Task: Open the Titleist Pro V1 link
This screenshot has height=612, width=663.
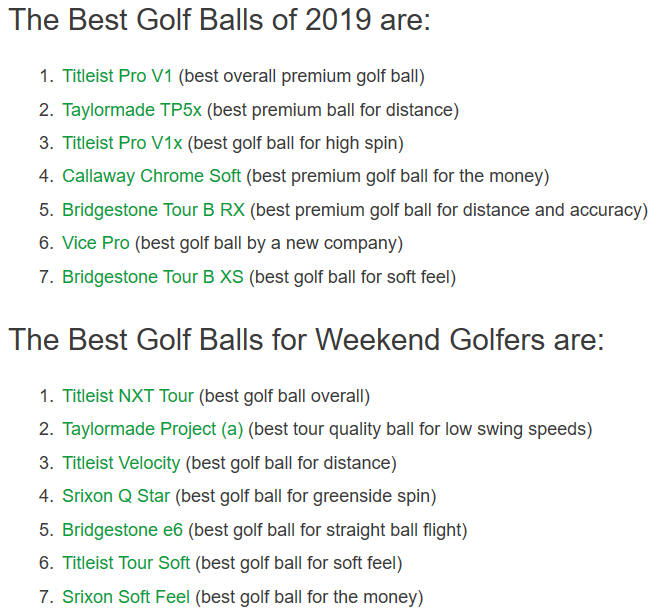Action: [117, 76]
